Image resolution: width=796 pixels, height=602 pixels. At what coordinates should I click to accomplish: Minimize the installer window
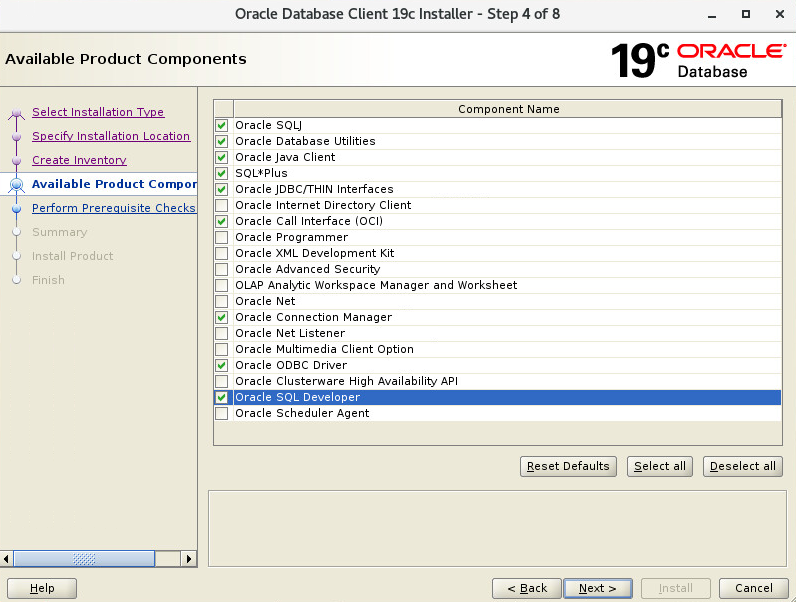(712, 15)
